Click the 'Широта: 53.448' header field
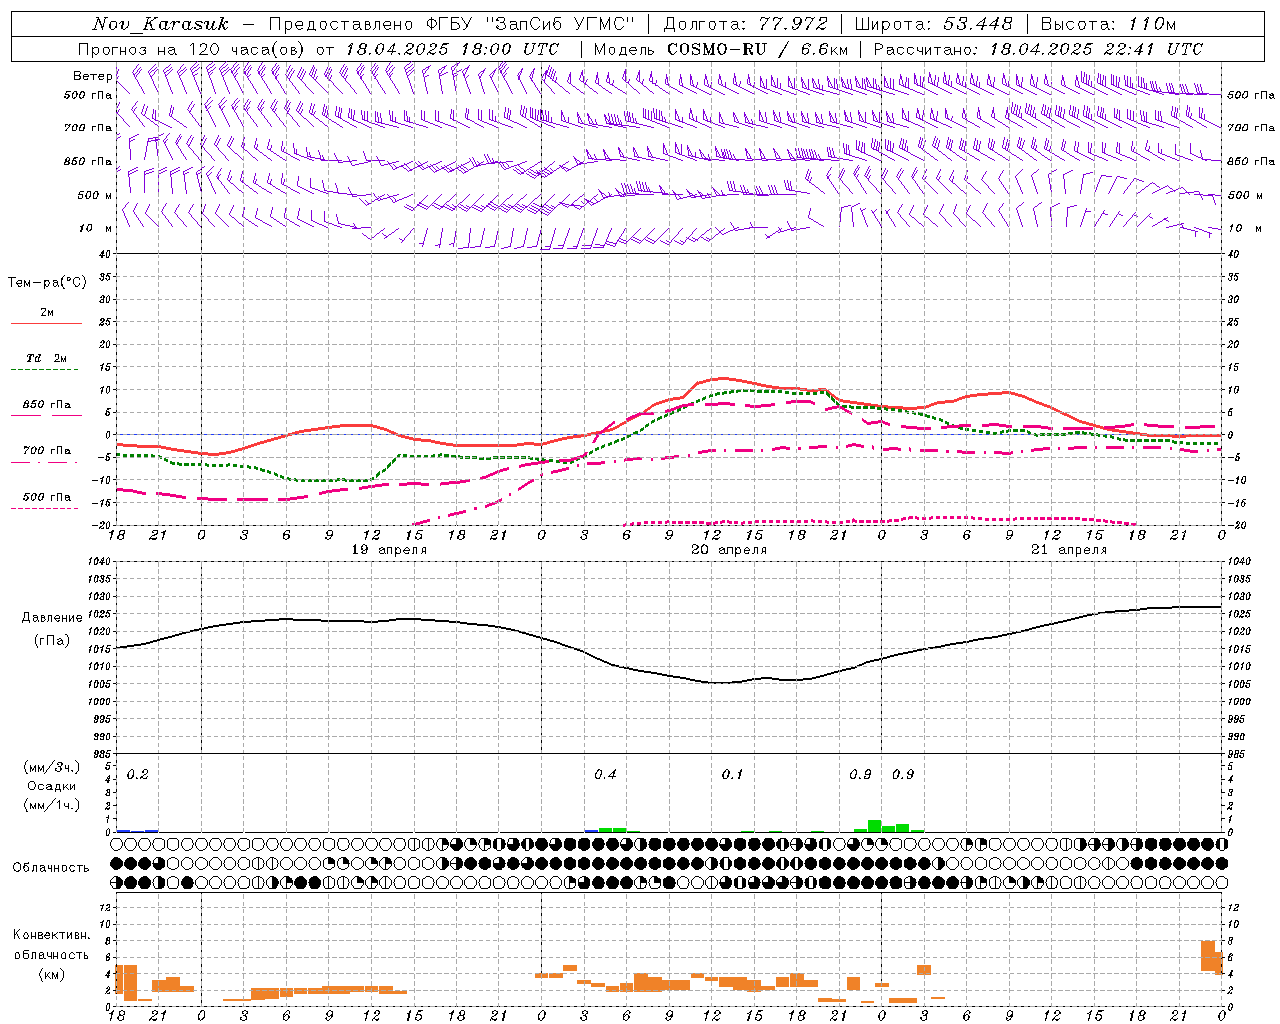The image size is (1280, 1024). 933,24
